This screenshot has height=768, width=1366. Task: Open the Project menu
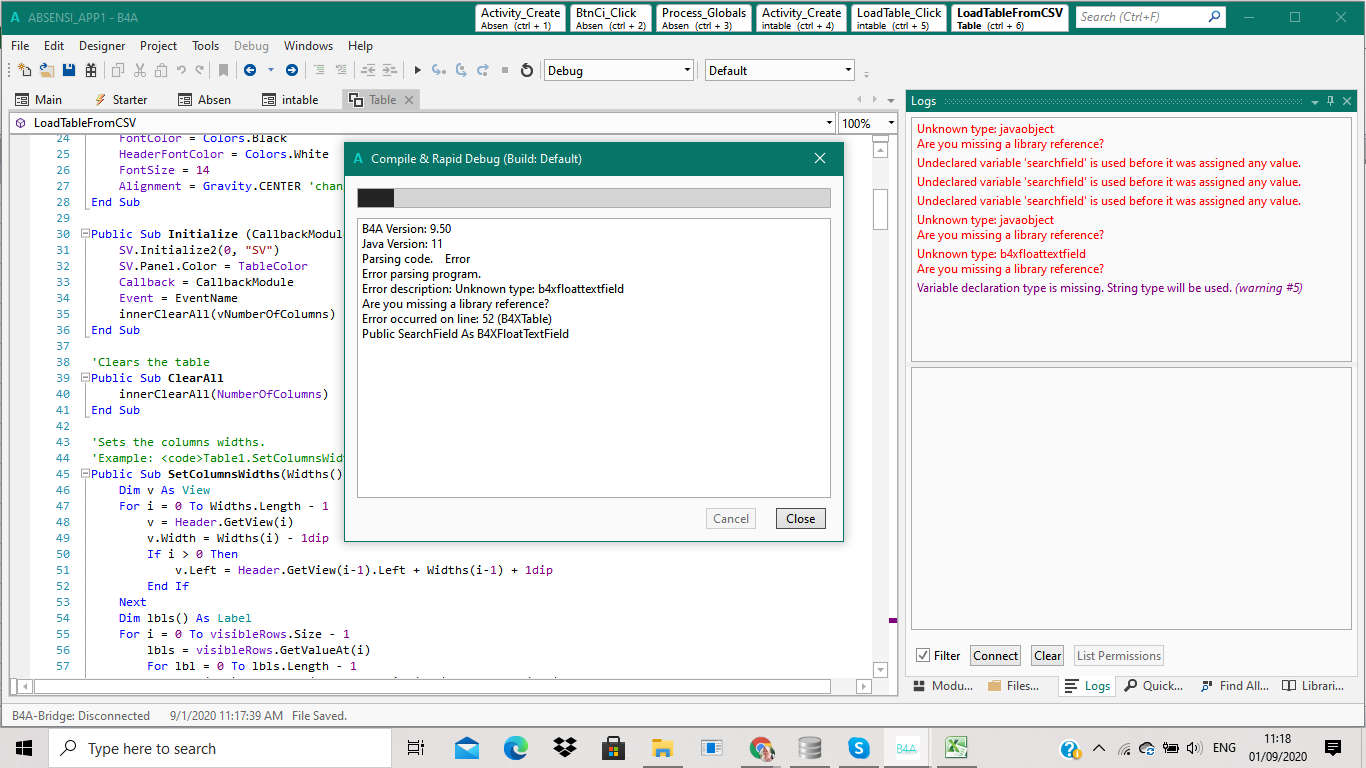pos(158,46)
